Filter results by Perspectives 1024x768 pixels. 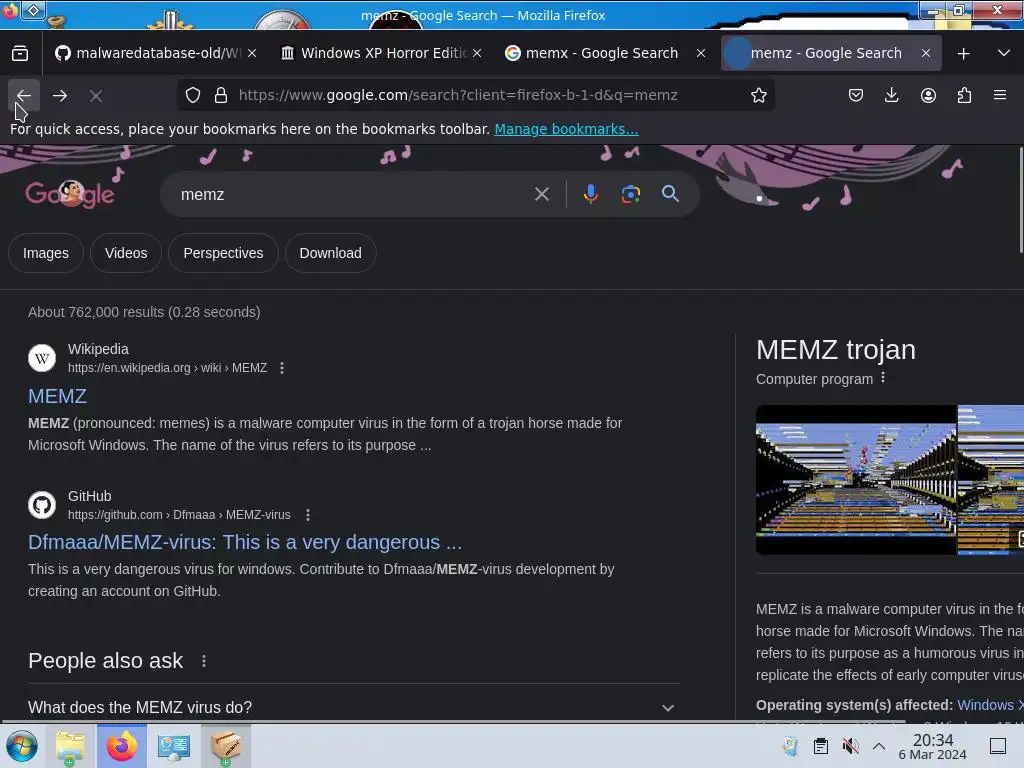click(223, 253)
